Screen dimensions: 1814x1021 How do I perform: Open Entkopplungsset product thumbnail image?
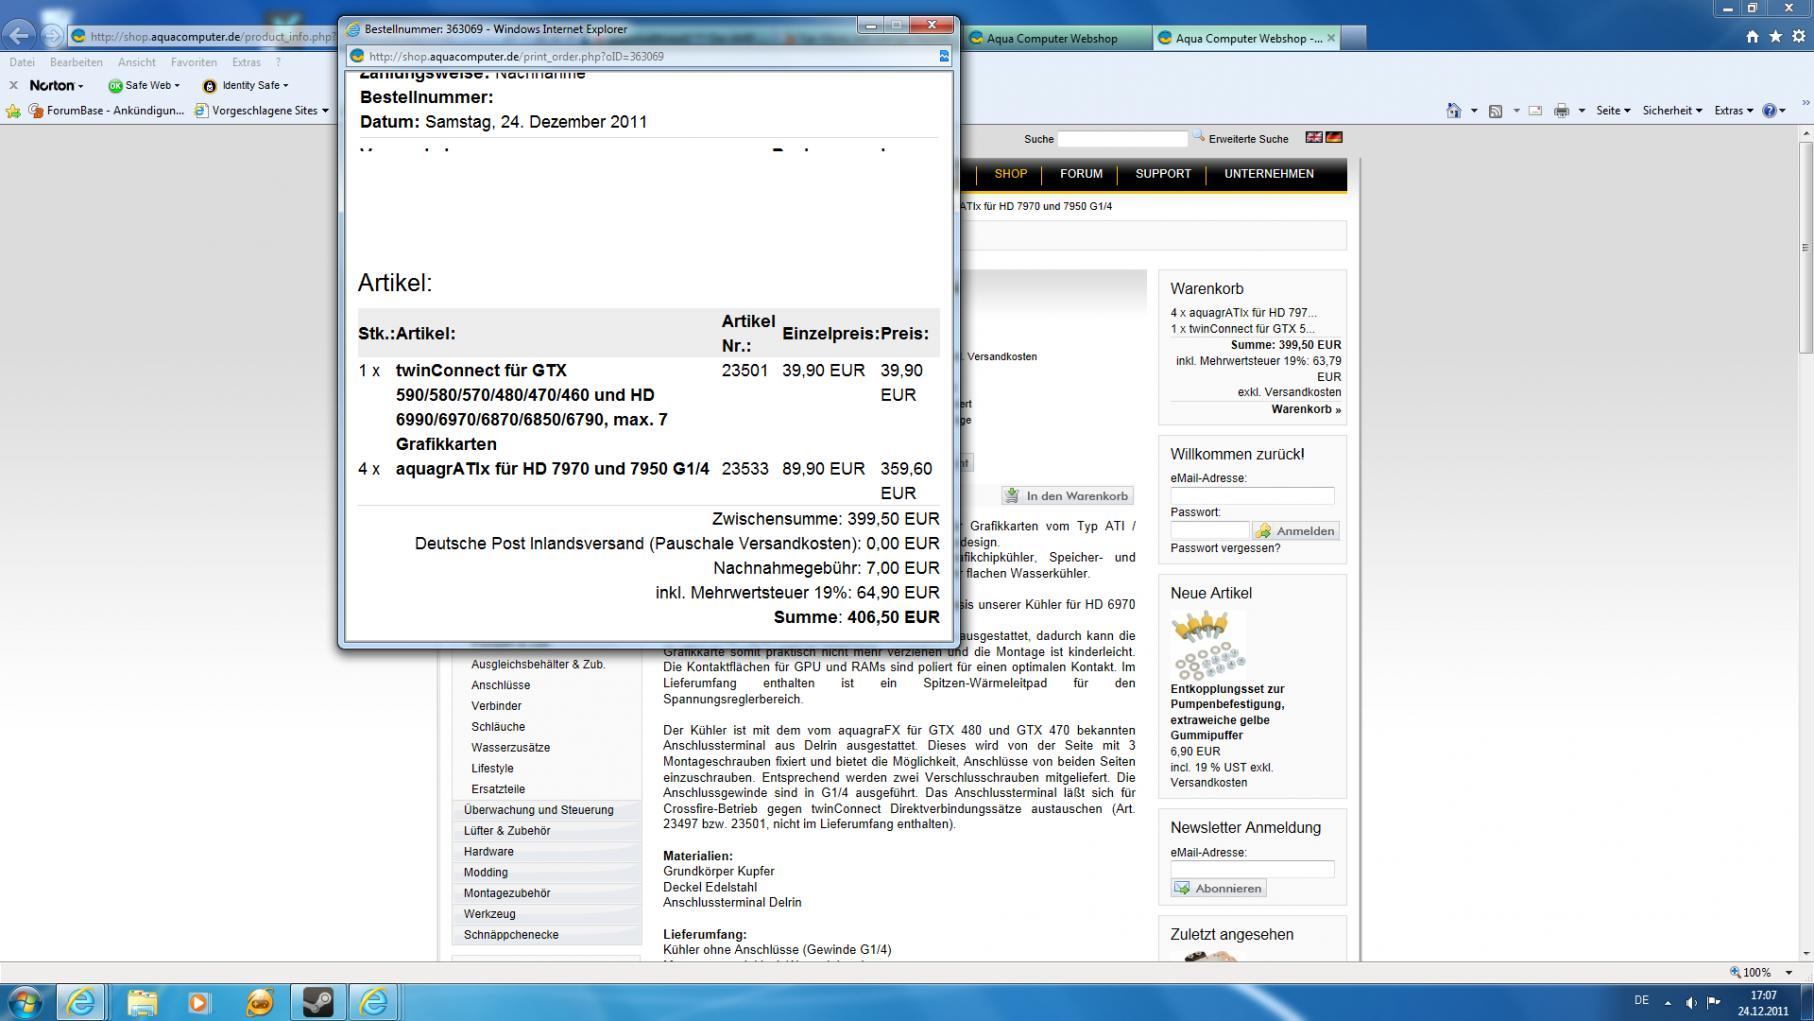pos(1209,645)
